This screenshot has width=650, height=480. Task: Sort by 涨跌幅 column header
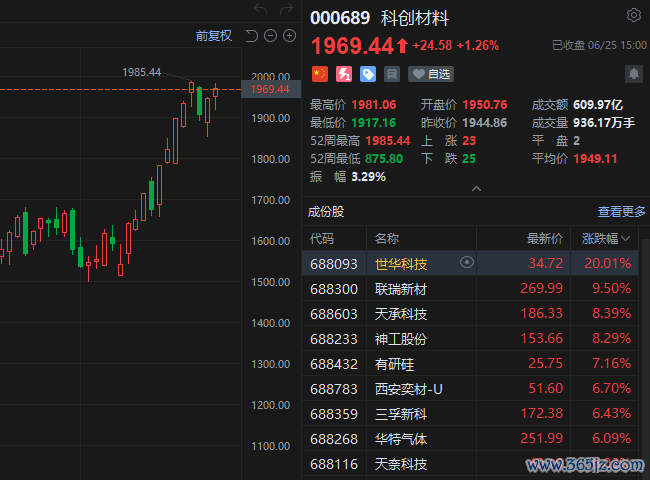605,238
